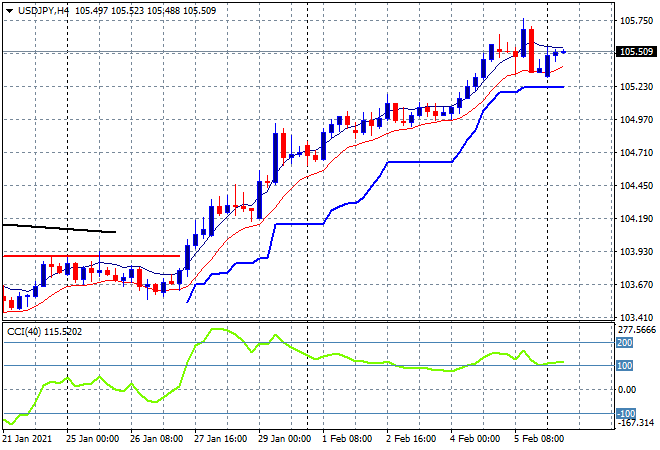Click the 105.750 price axis label
The width and height of the screenshot is (660, 450).
[636, 21]
